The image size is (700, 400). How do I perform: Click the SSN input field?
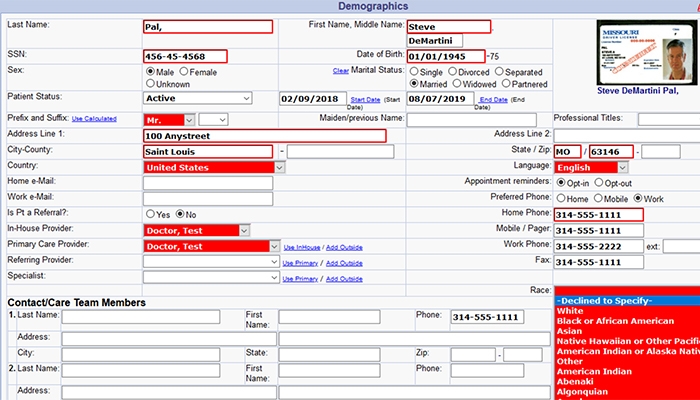185,56
